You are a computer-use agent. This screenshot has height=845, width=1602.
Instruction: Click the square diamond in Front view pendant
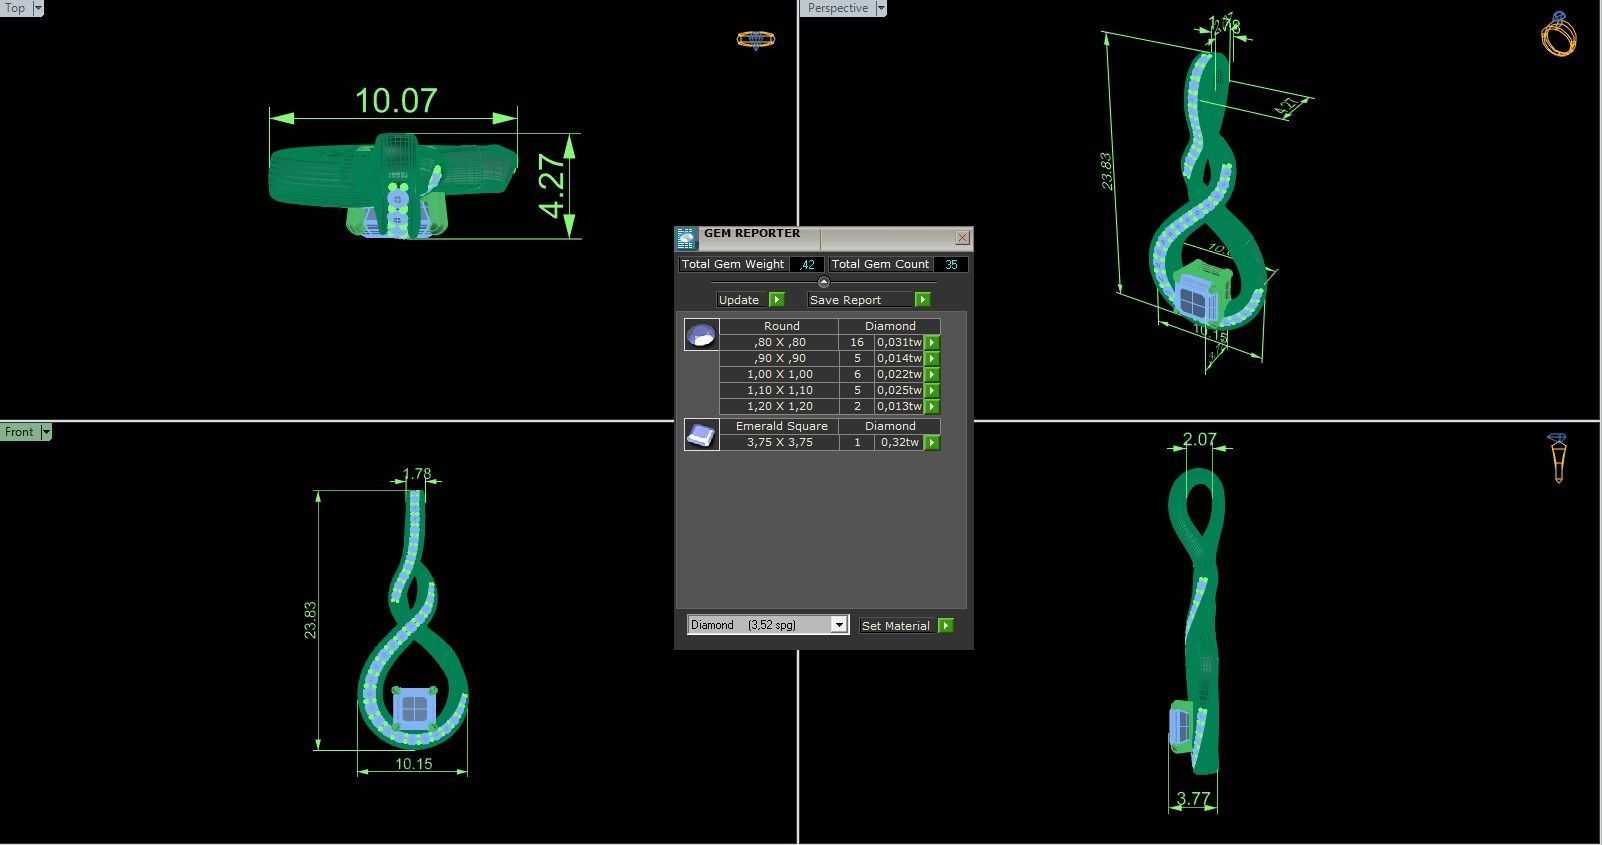tap(413, 708)
